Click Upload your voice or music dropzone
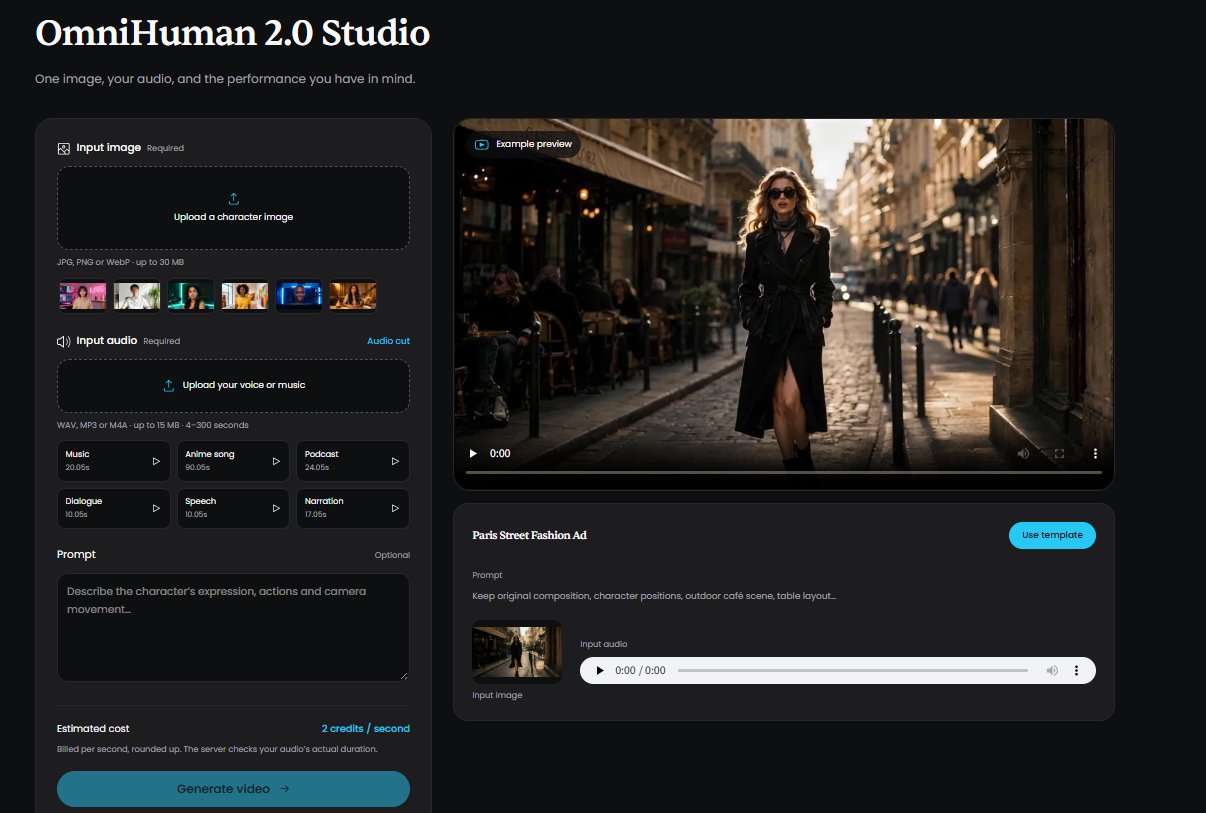Screen dimensions: 1206x813 click(x=233, y=386)
